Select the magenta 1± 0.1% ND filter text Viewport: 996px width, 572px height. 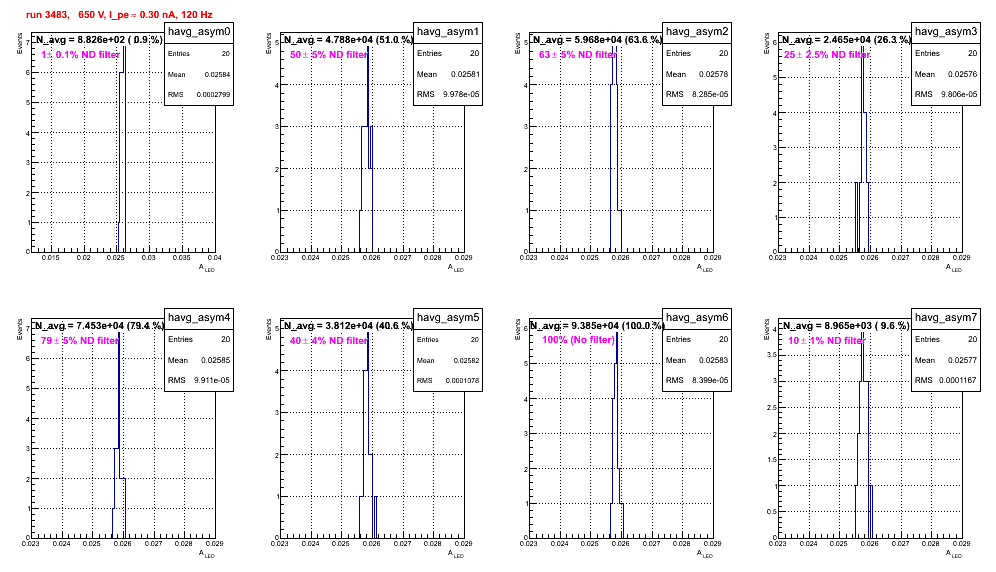point(81,55)
